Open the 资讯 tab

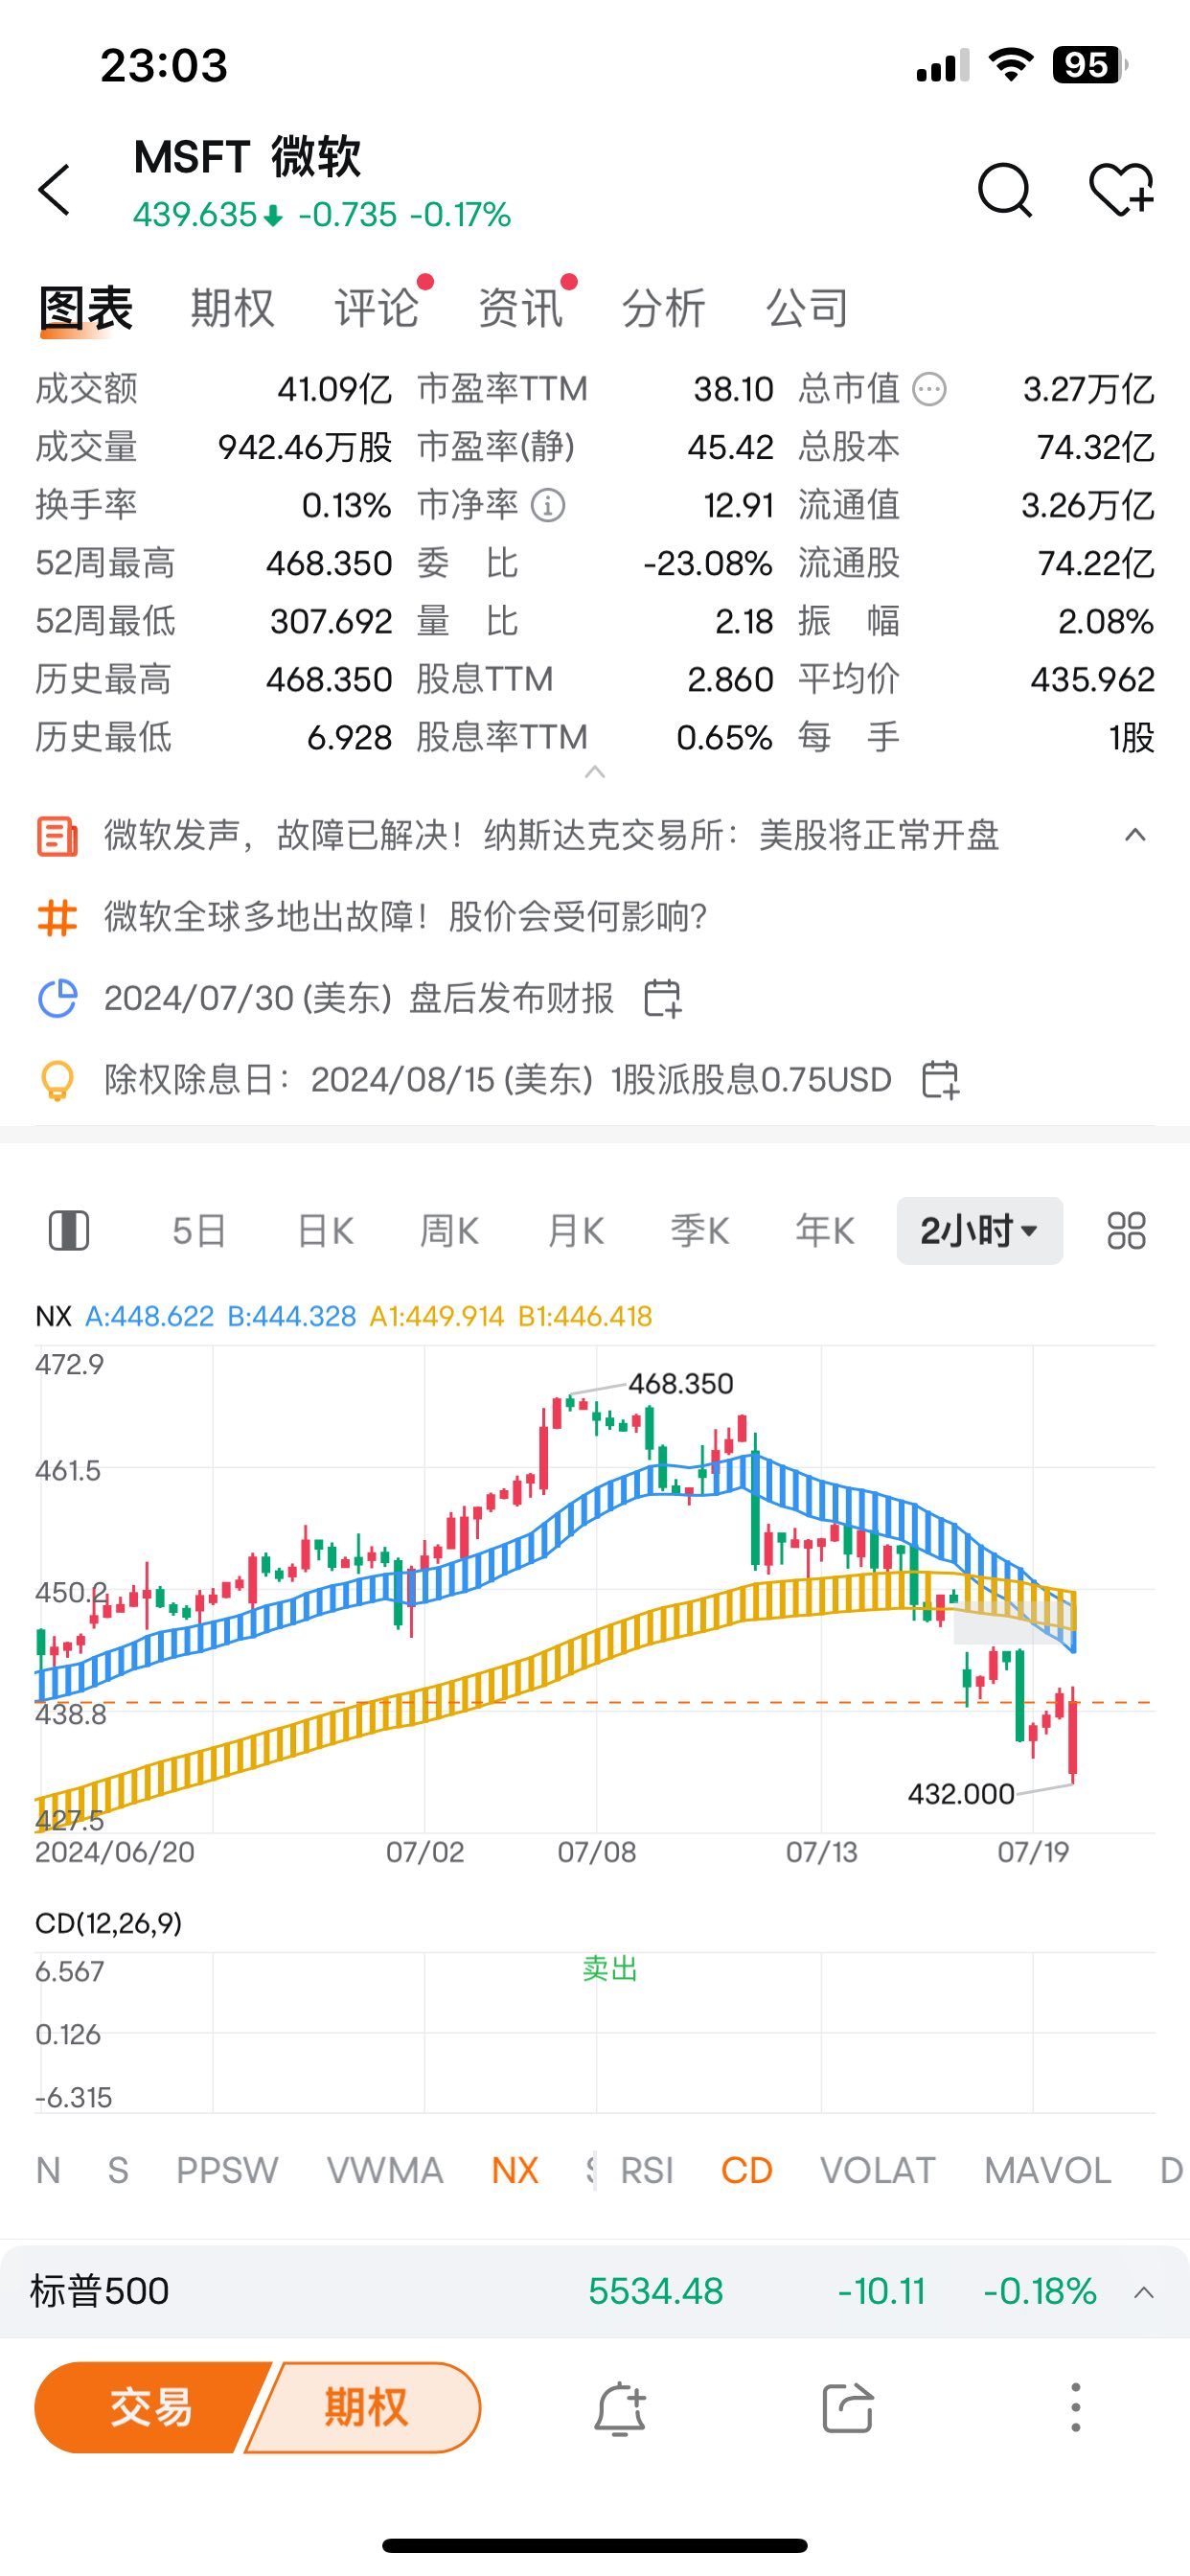click(x=520, y=308)
